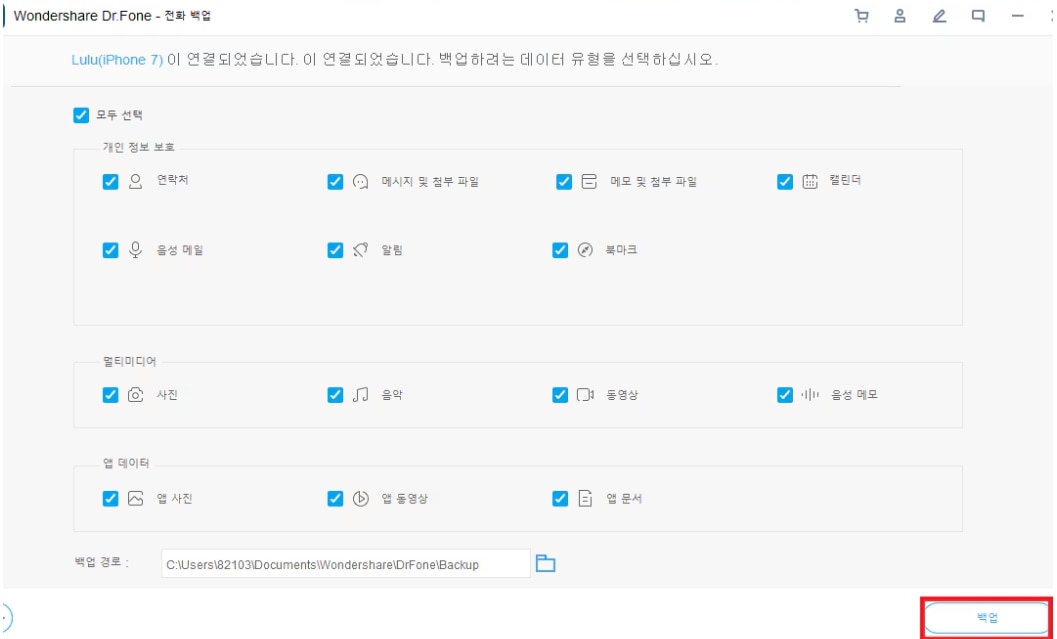This screenshot has width=1057, height=639.
Task: Uncheck the 음성 메모 voice memos checkbox
Action: click(x=785, y=395)
